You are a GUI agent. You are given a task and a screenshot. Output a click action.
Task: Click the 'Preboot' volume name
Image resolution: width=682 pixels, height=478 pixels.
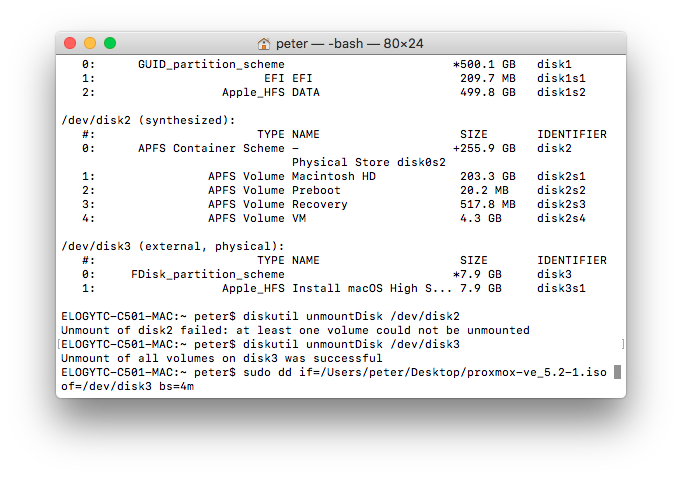pyautogui.click(x=316, y=190)
